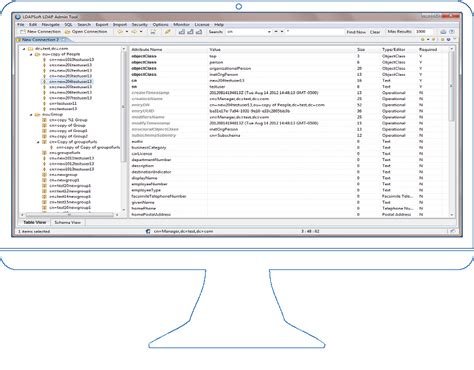The image size is (474, 370).
Task: Select the cn=testuser13 tree entry
Action: click(x=63, y=109)
